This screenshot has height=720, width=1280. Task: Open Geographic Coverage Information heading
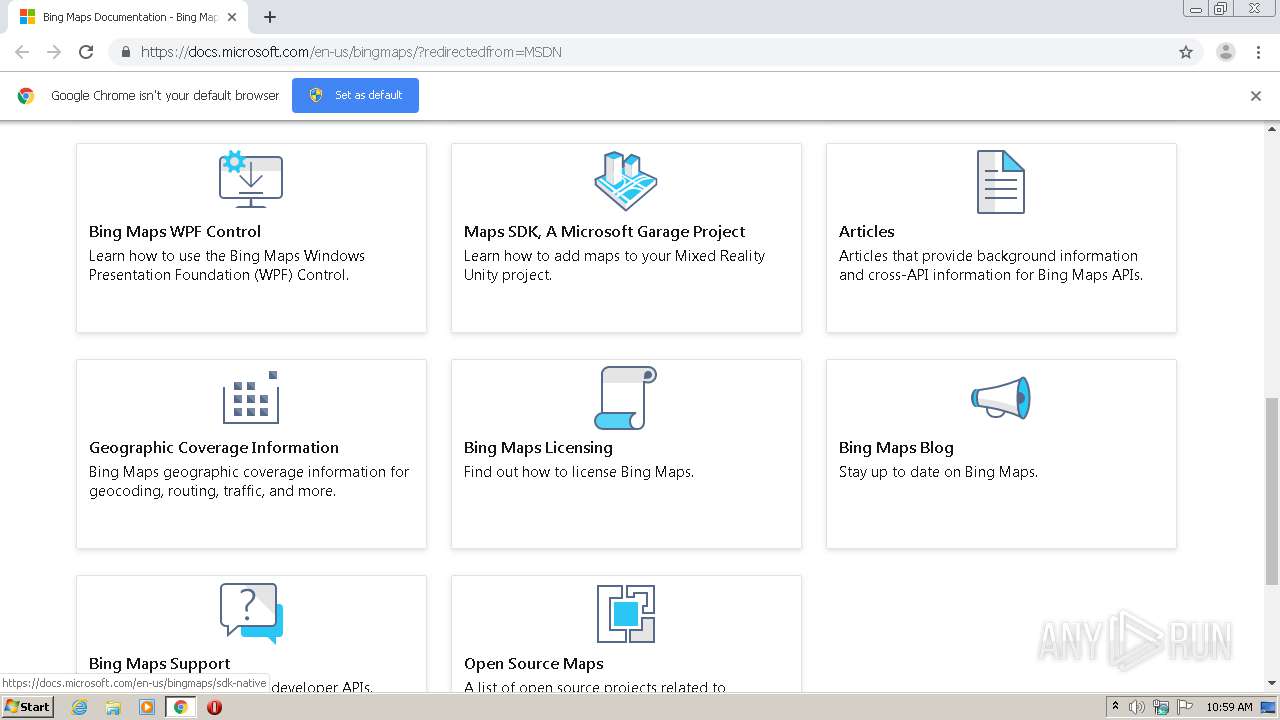(x=214, y=448)
